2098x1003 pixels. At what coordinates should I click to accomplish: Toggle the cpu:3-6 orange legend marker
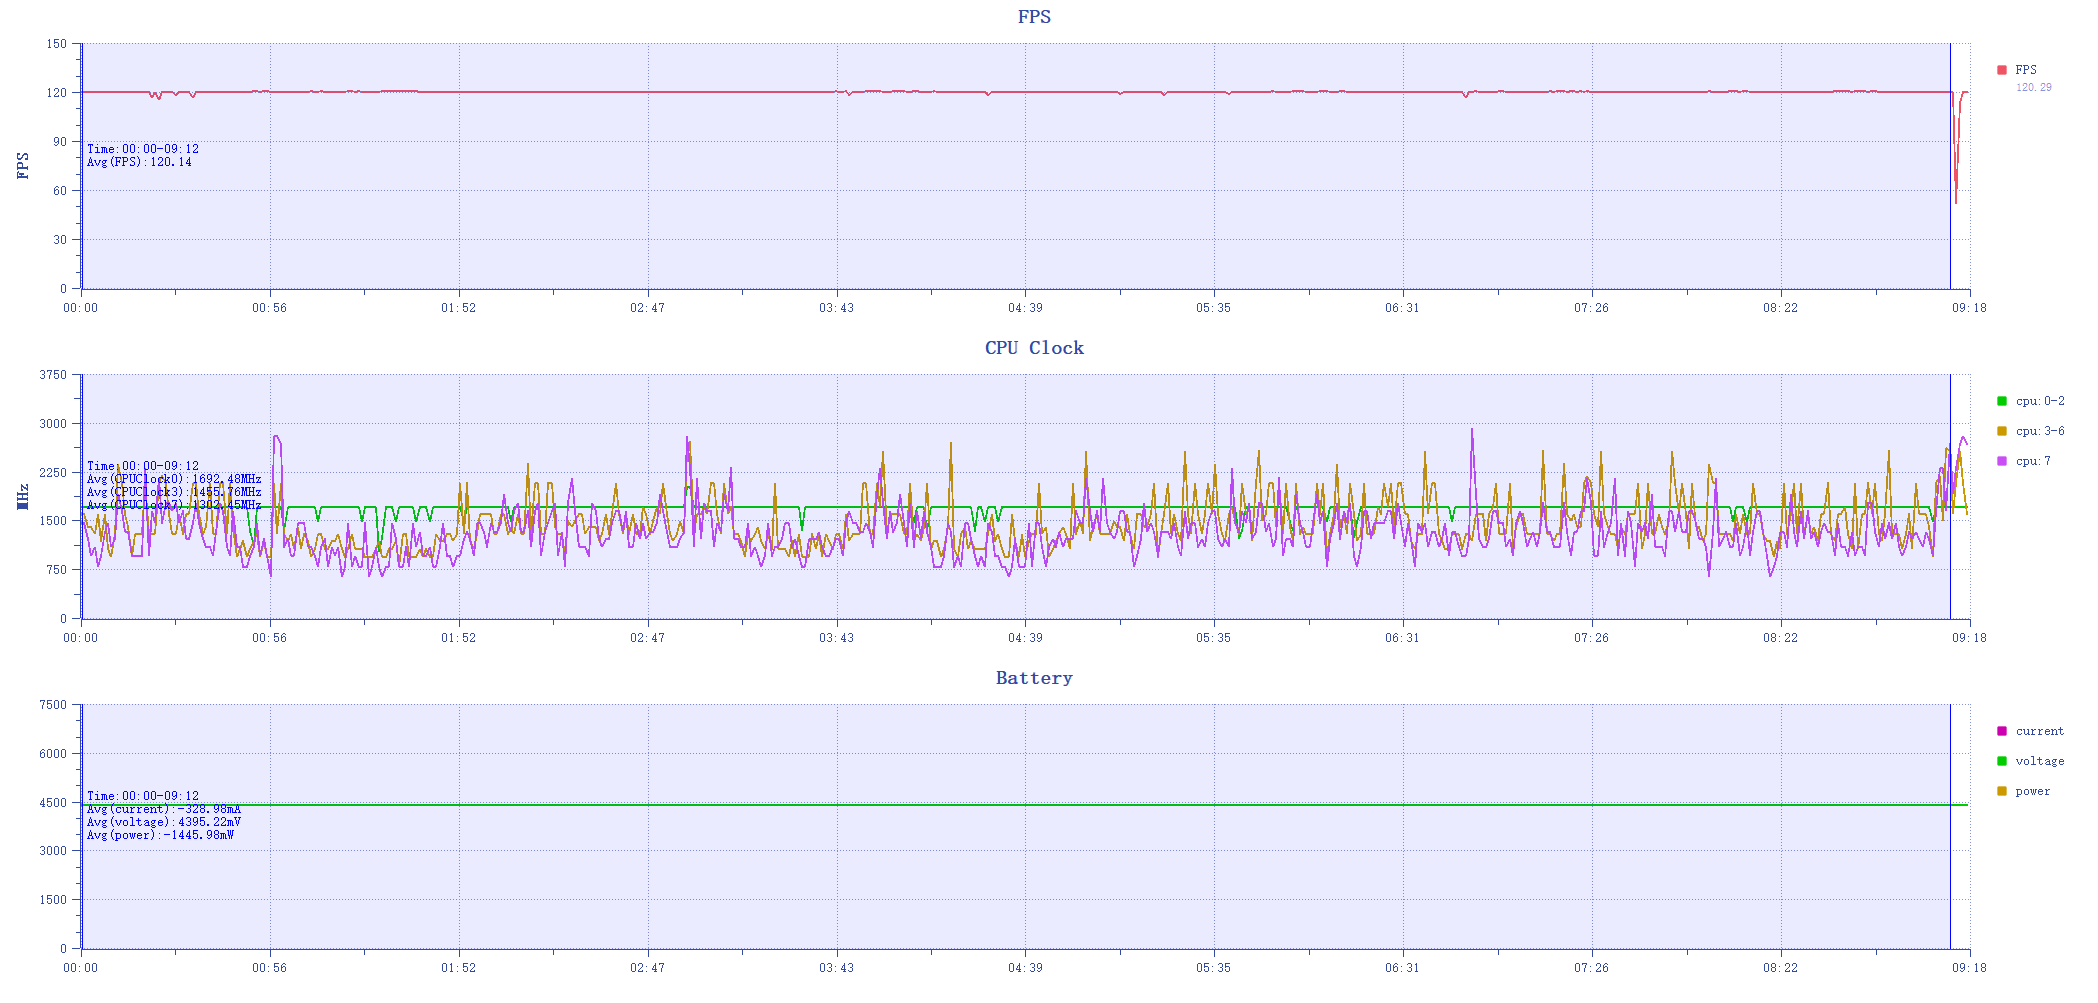pos(2001,431)
